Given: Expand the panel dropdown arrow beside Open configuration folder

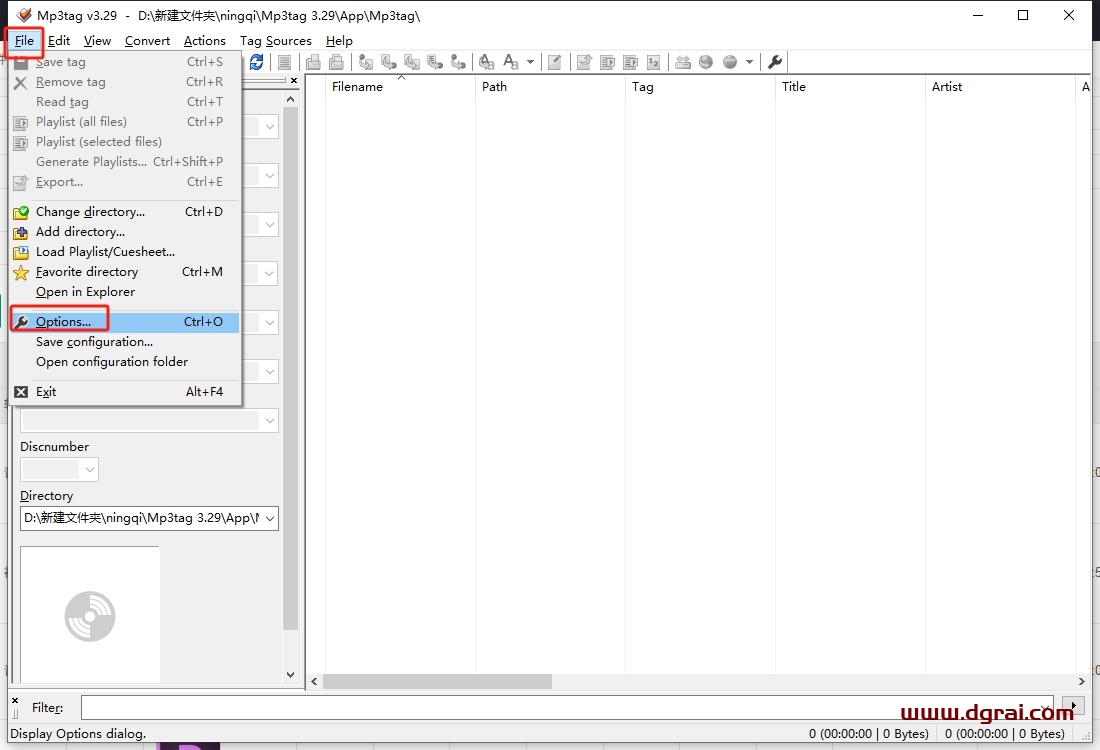Looking at the screenshot, I should click(x=269, y=372).
